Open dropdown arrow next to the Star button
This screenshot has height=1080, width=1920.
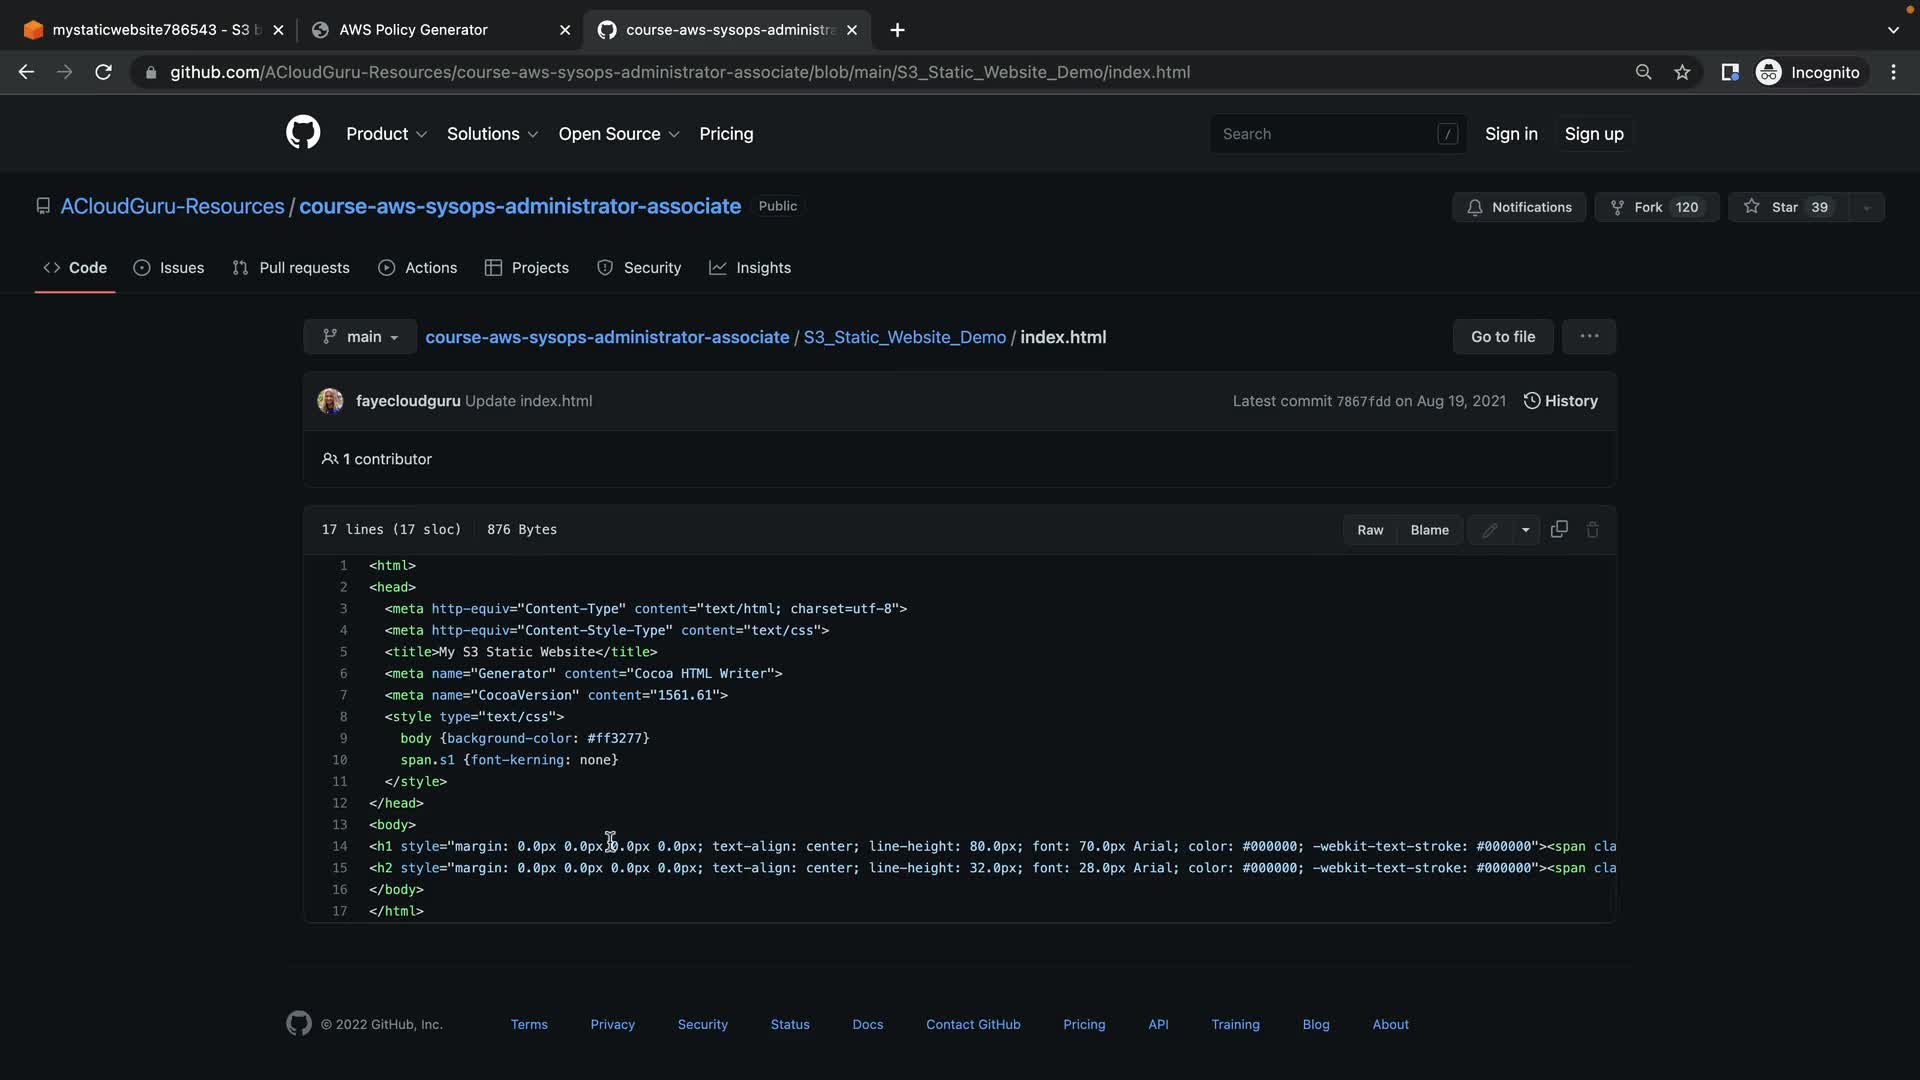tap(1866, 207)
